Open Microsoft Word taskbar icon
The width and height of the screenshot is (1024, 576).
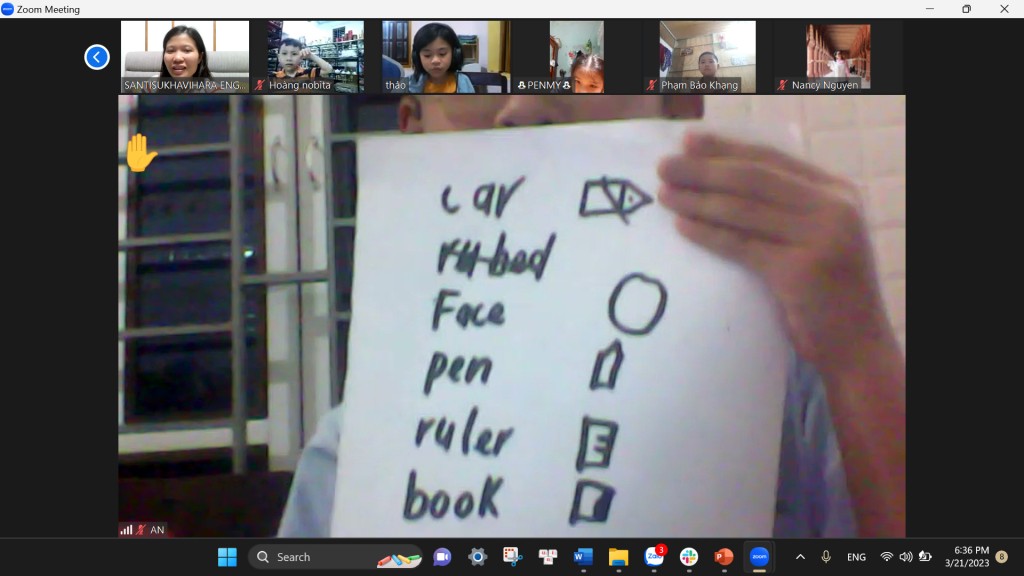tap(583, 557)
